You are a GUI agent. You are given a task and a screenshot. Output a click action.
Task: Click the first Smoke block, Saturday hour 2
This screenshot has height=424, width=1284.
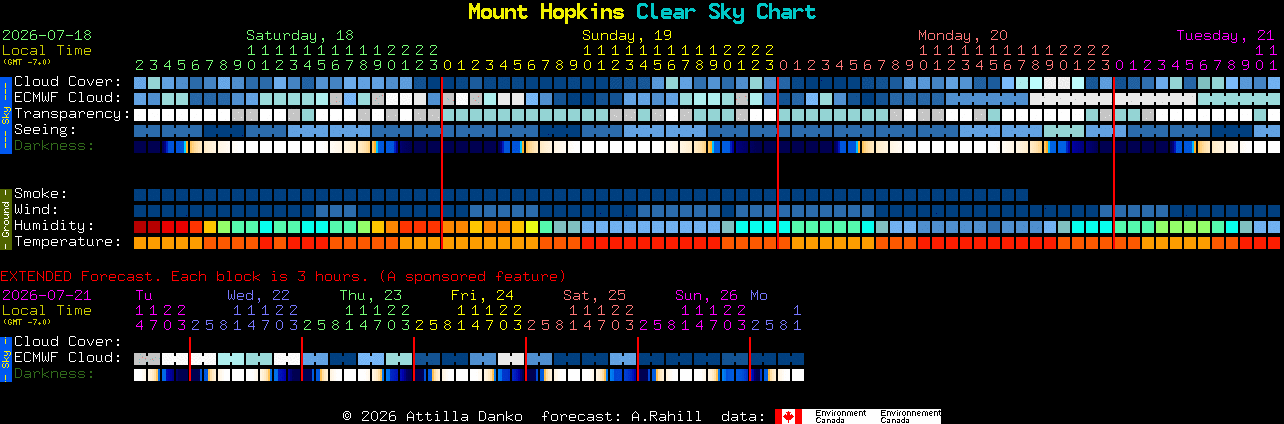(x=140, y=194)
